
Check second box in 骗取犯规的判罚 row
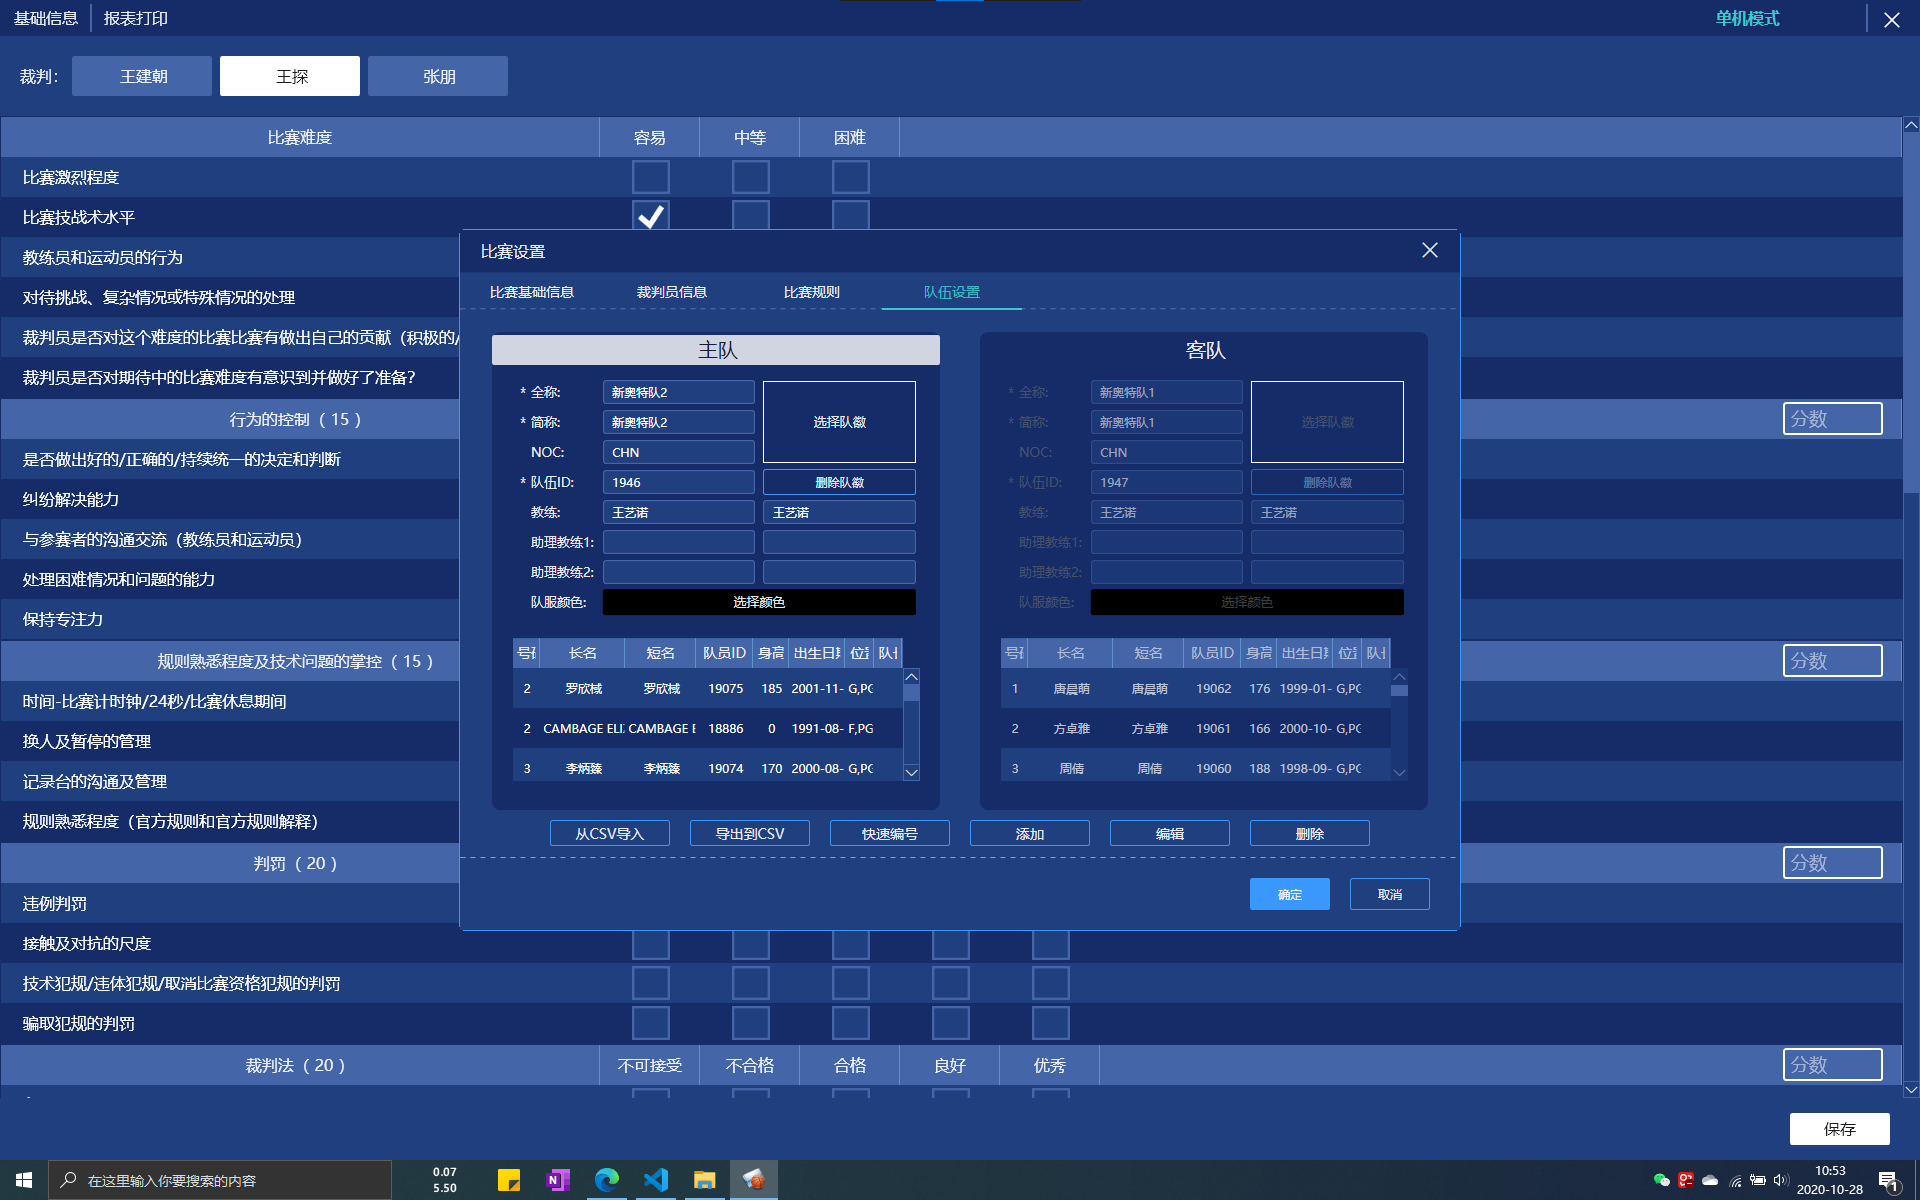click(x=750, y=1023)
